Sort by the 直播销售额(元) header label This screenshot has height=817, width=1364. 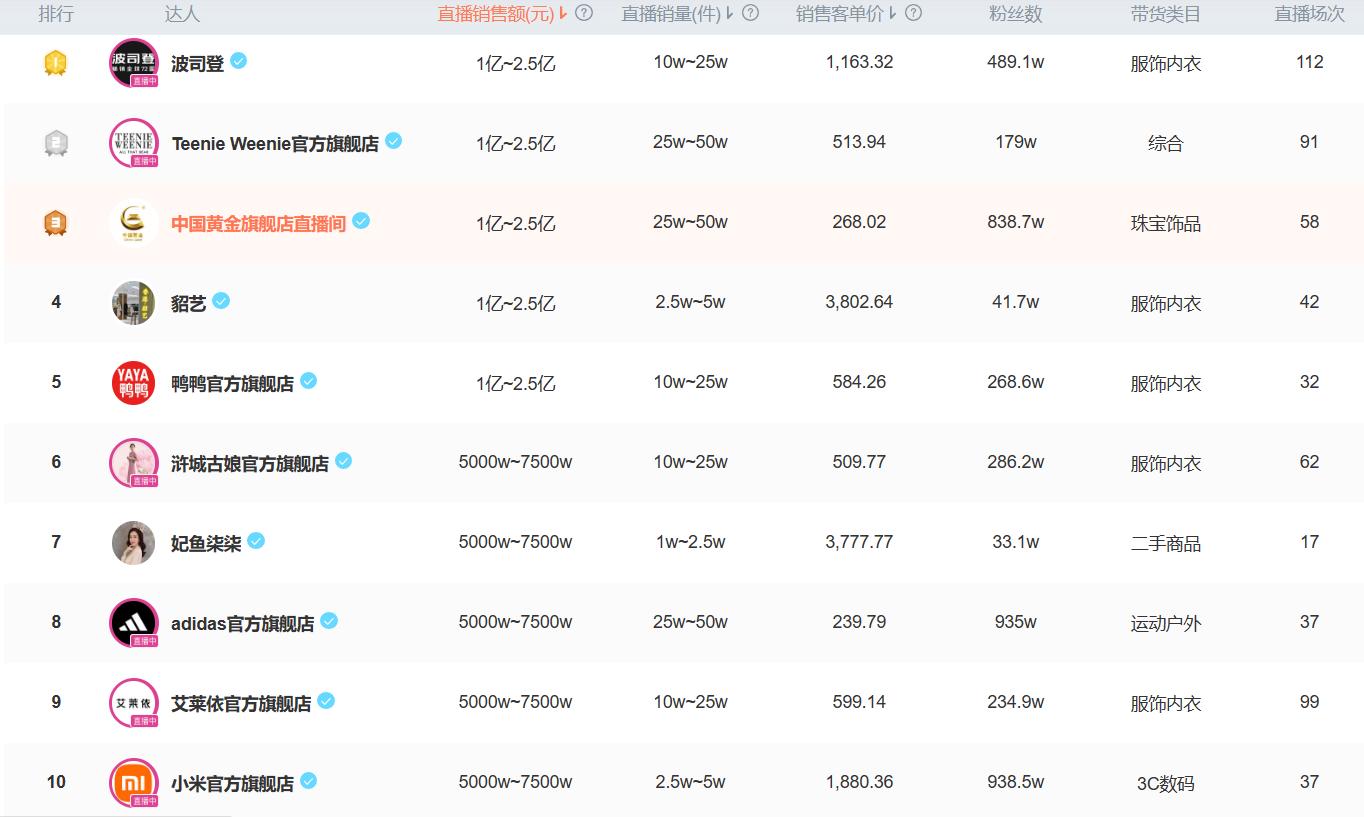(496, 14)
